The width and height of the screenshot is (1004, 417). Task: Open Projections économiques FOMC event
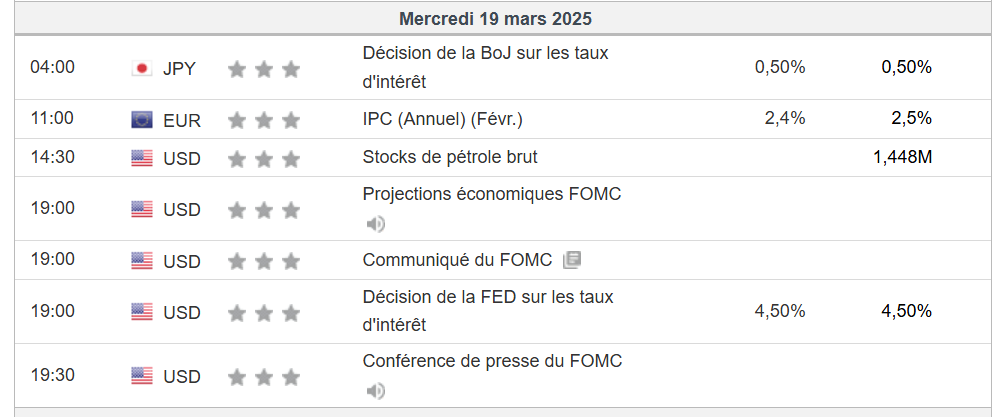(492, 194)
